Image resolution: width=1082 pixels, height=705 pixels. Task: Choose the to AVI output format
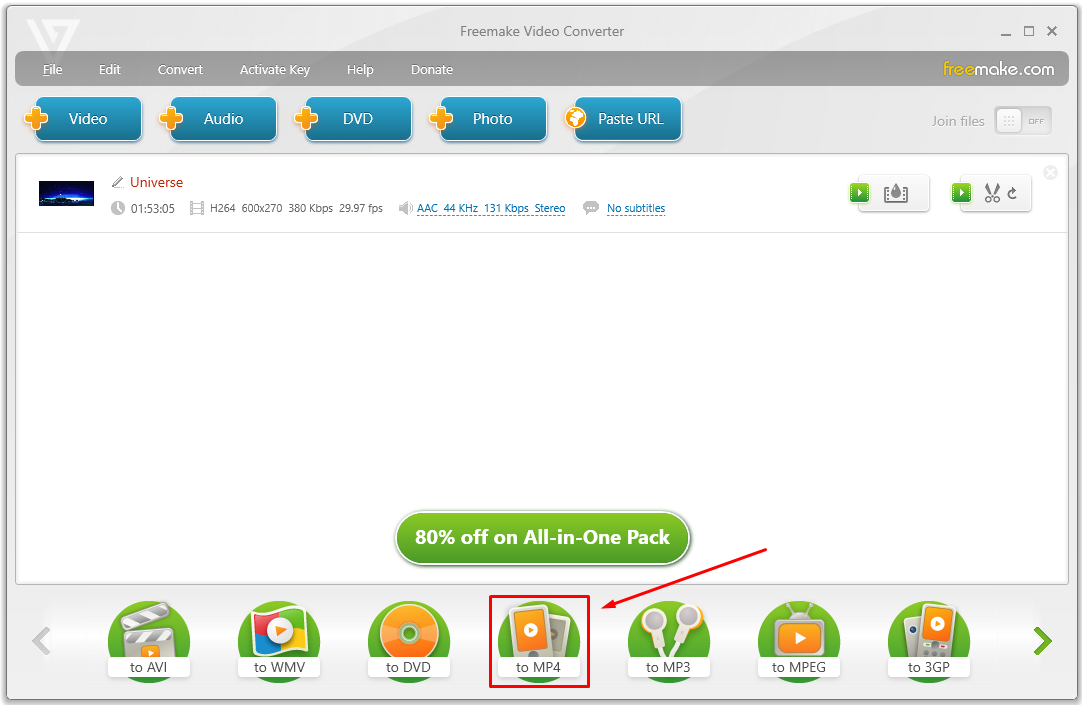(x=148, y=642)
